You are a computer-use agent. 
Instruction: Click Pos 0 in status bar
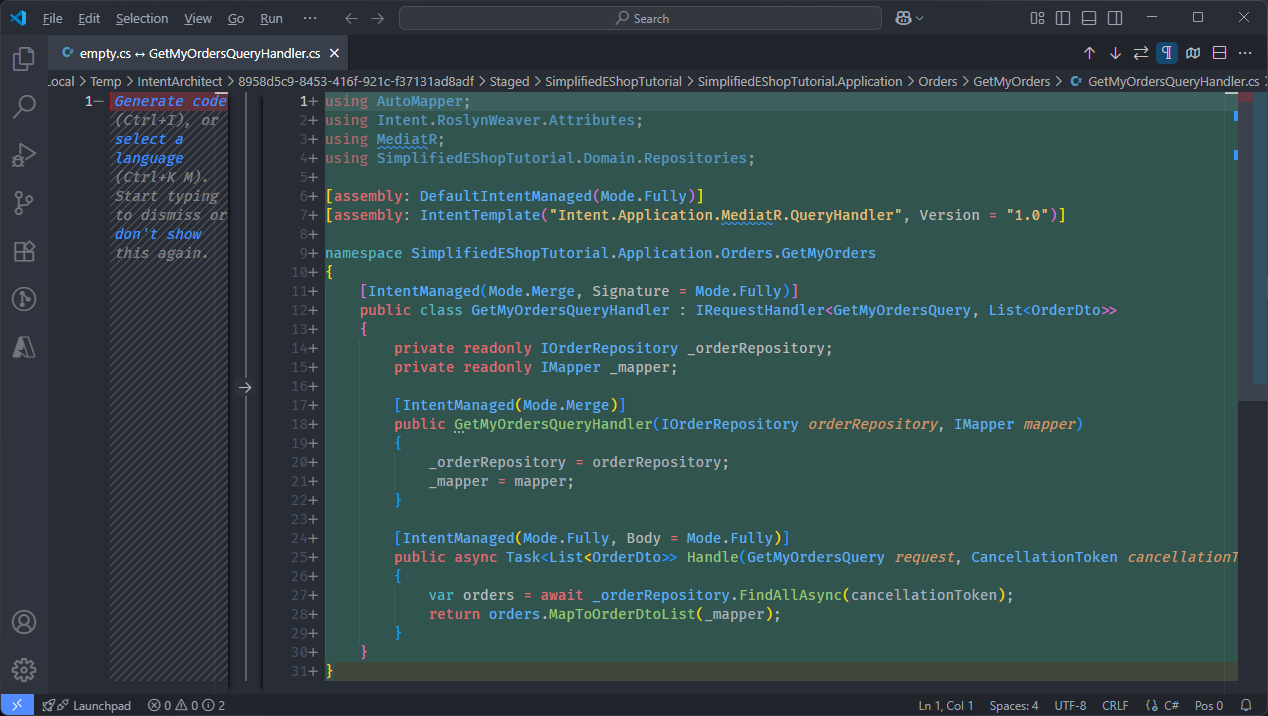coord(1208,705)
